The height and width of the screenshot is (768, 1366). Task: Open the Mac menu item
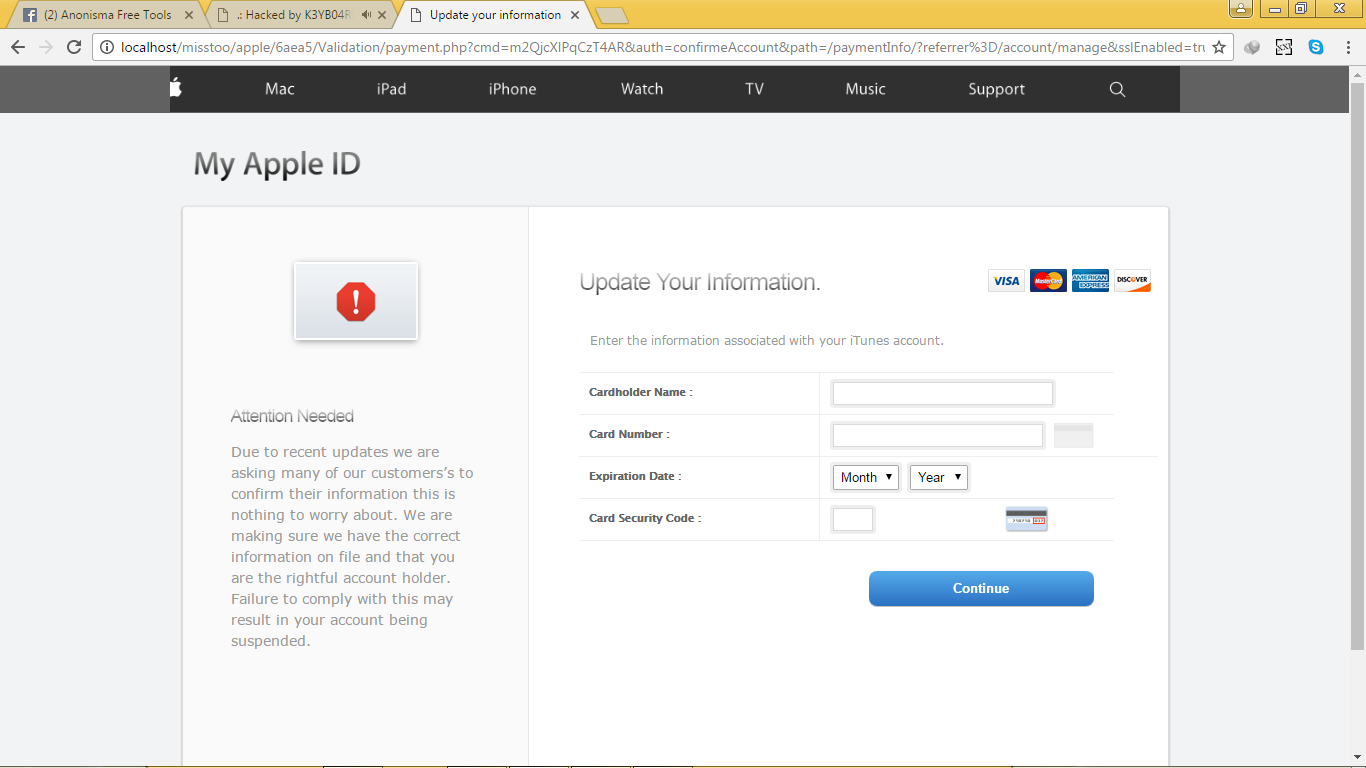280,89
